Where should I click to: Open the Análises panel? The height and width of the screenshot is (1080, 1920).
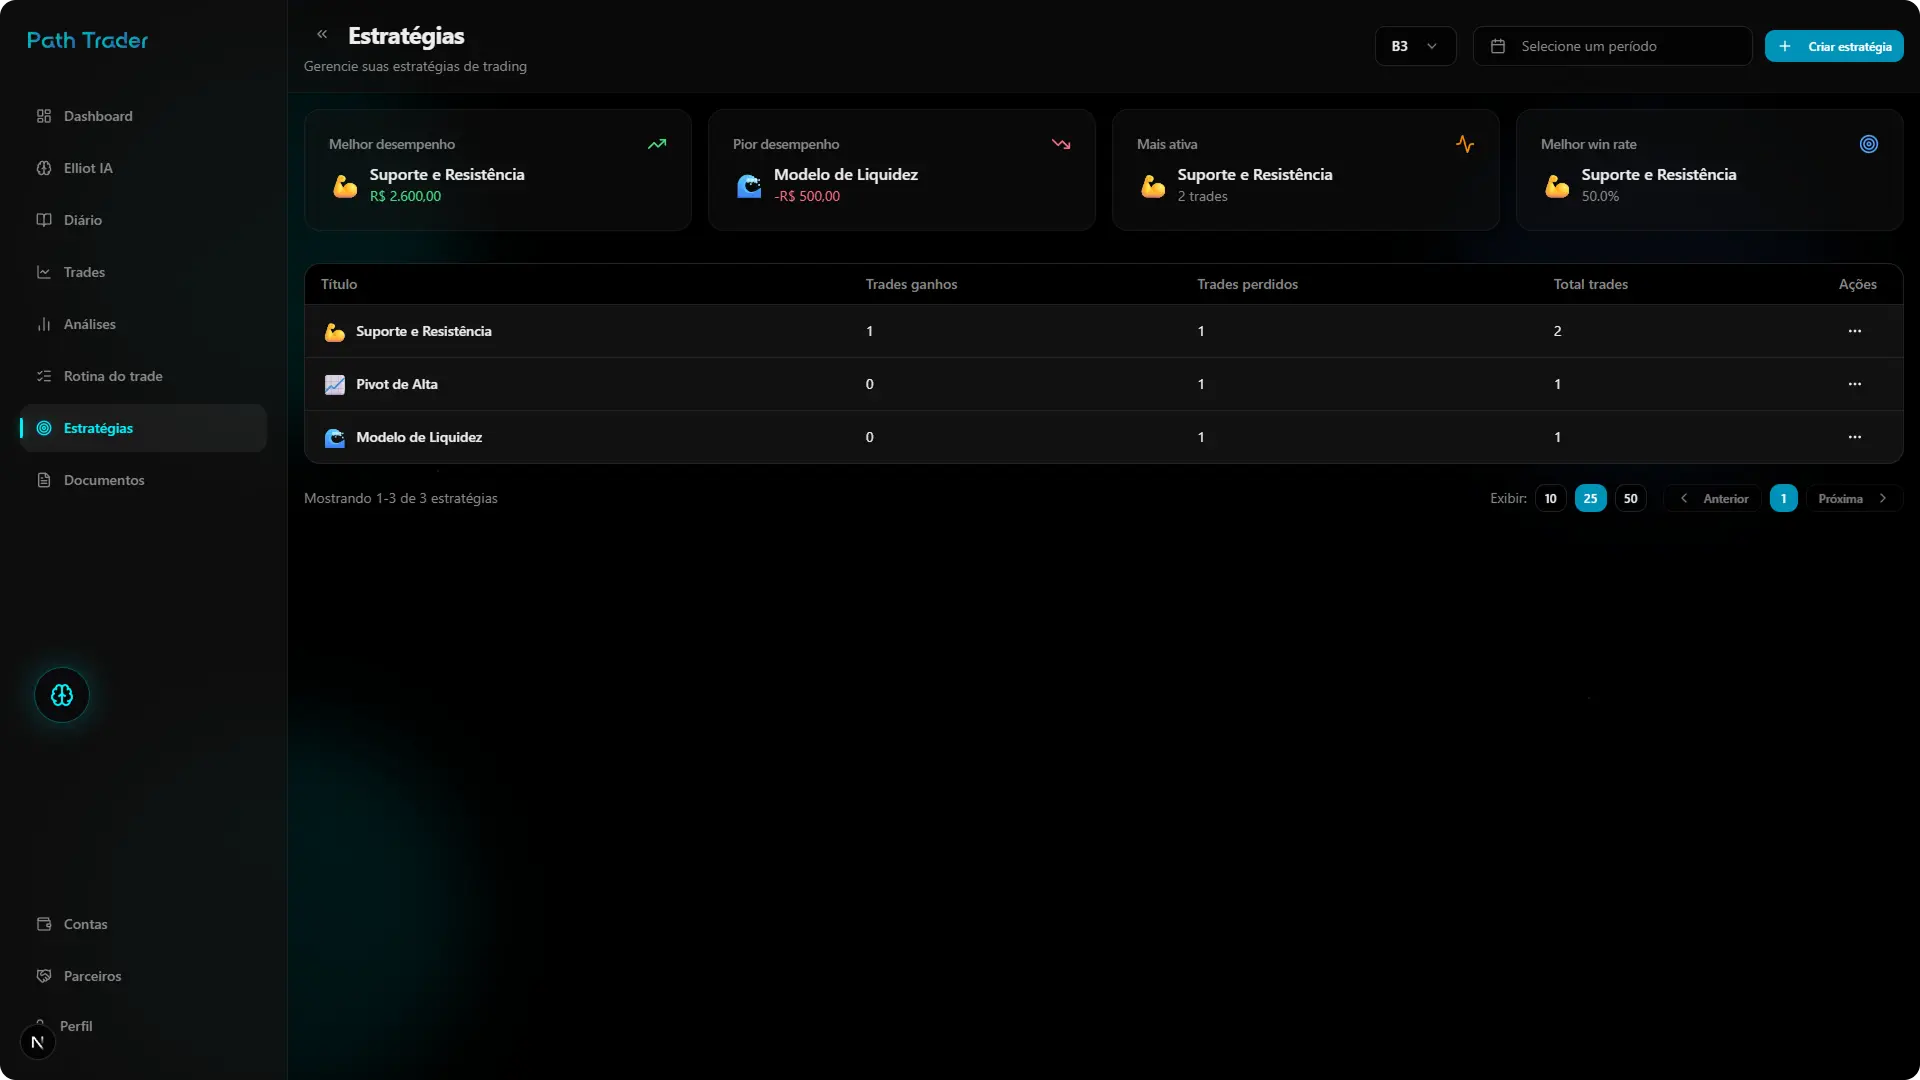click(90, 324)
